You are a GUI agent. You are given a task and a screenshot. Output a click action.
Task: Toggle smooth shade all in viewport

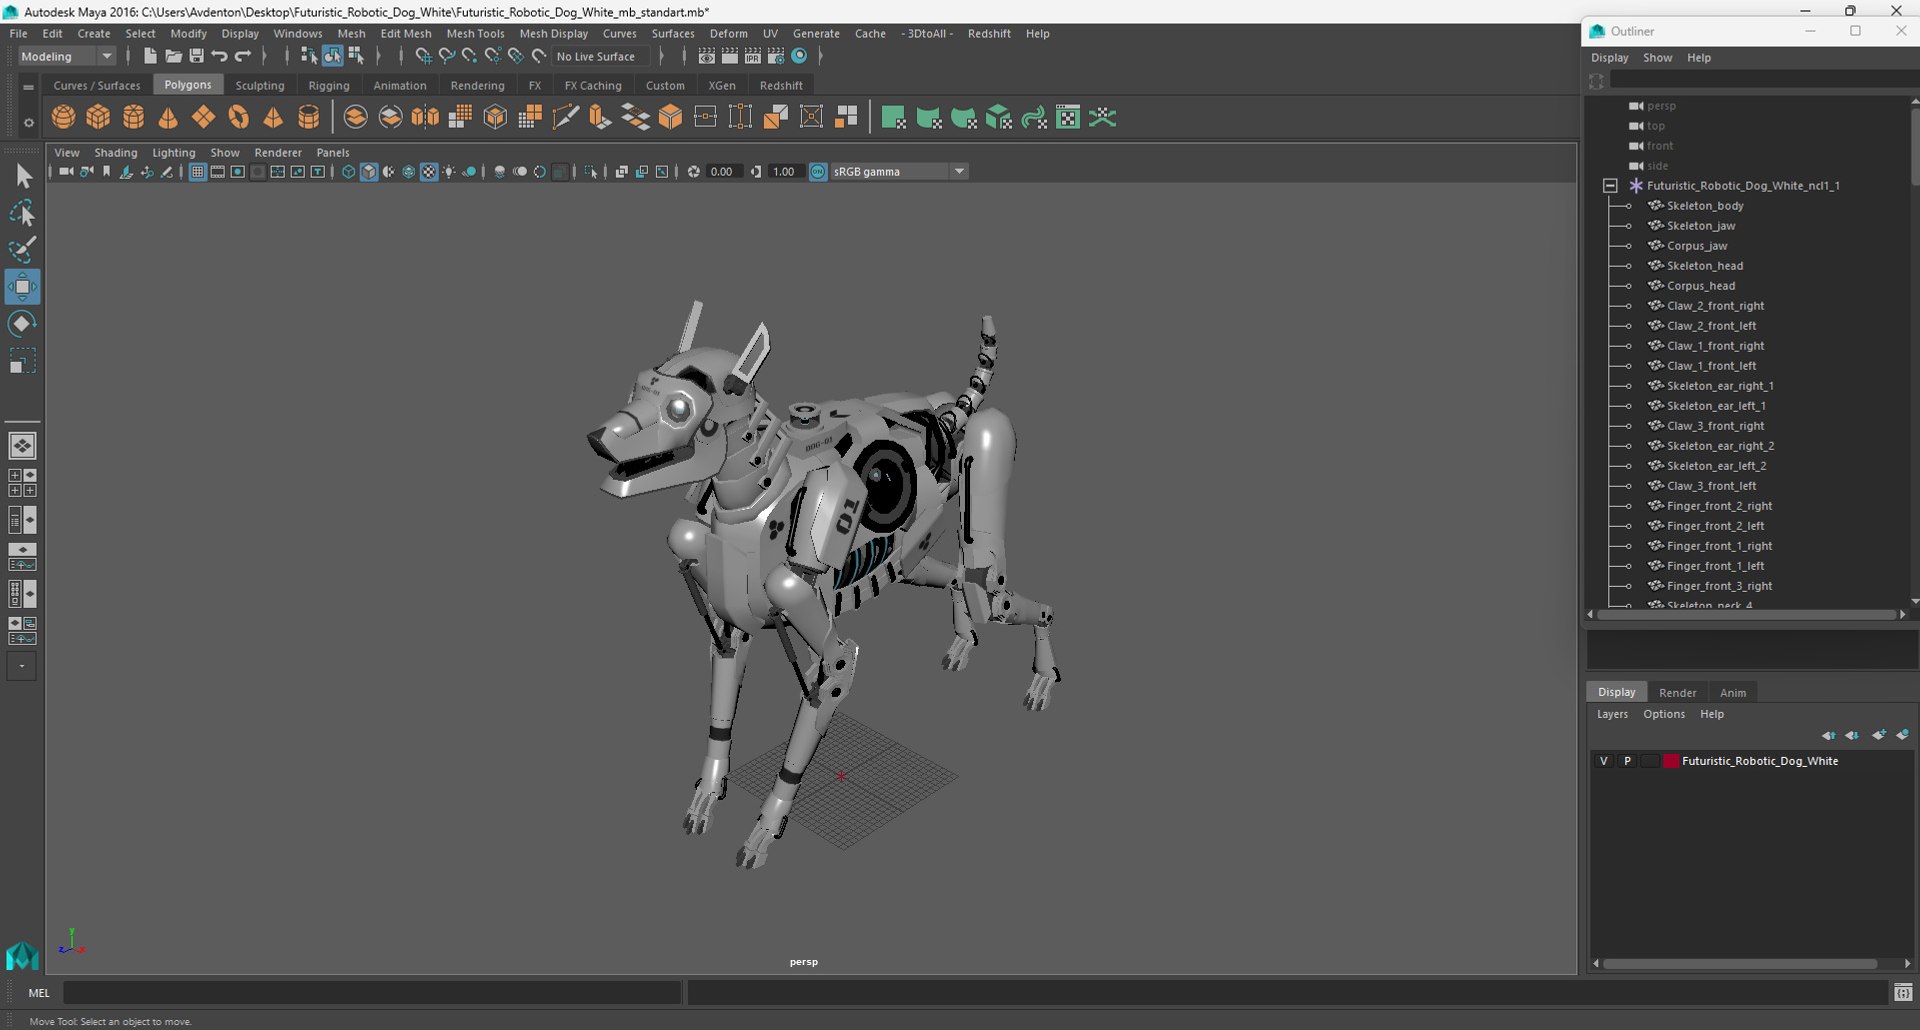369,172
